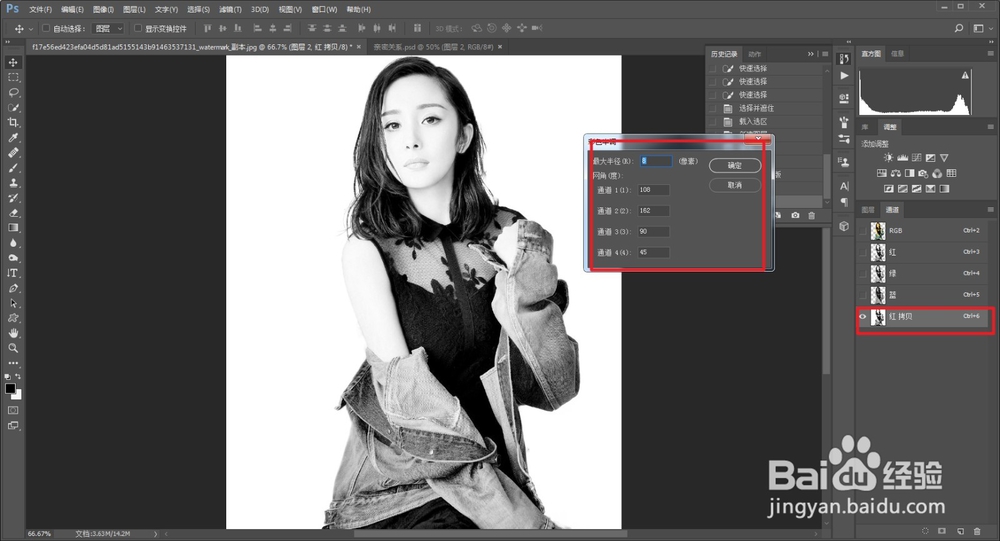1000x541 pixels.
Task: Select the Lasso tool
Action: coord(13,93)
